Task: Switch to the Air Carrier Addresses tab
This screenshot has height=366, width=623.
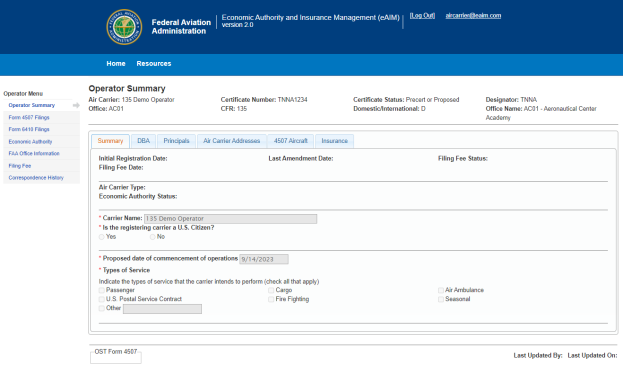Action: pos(232,141)
